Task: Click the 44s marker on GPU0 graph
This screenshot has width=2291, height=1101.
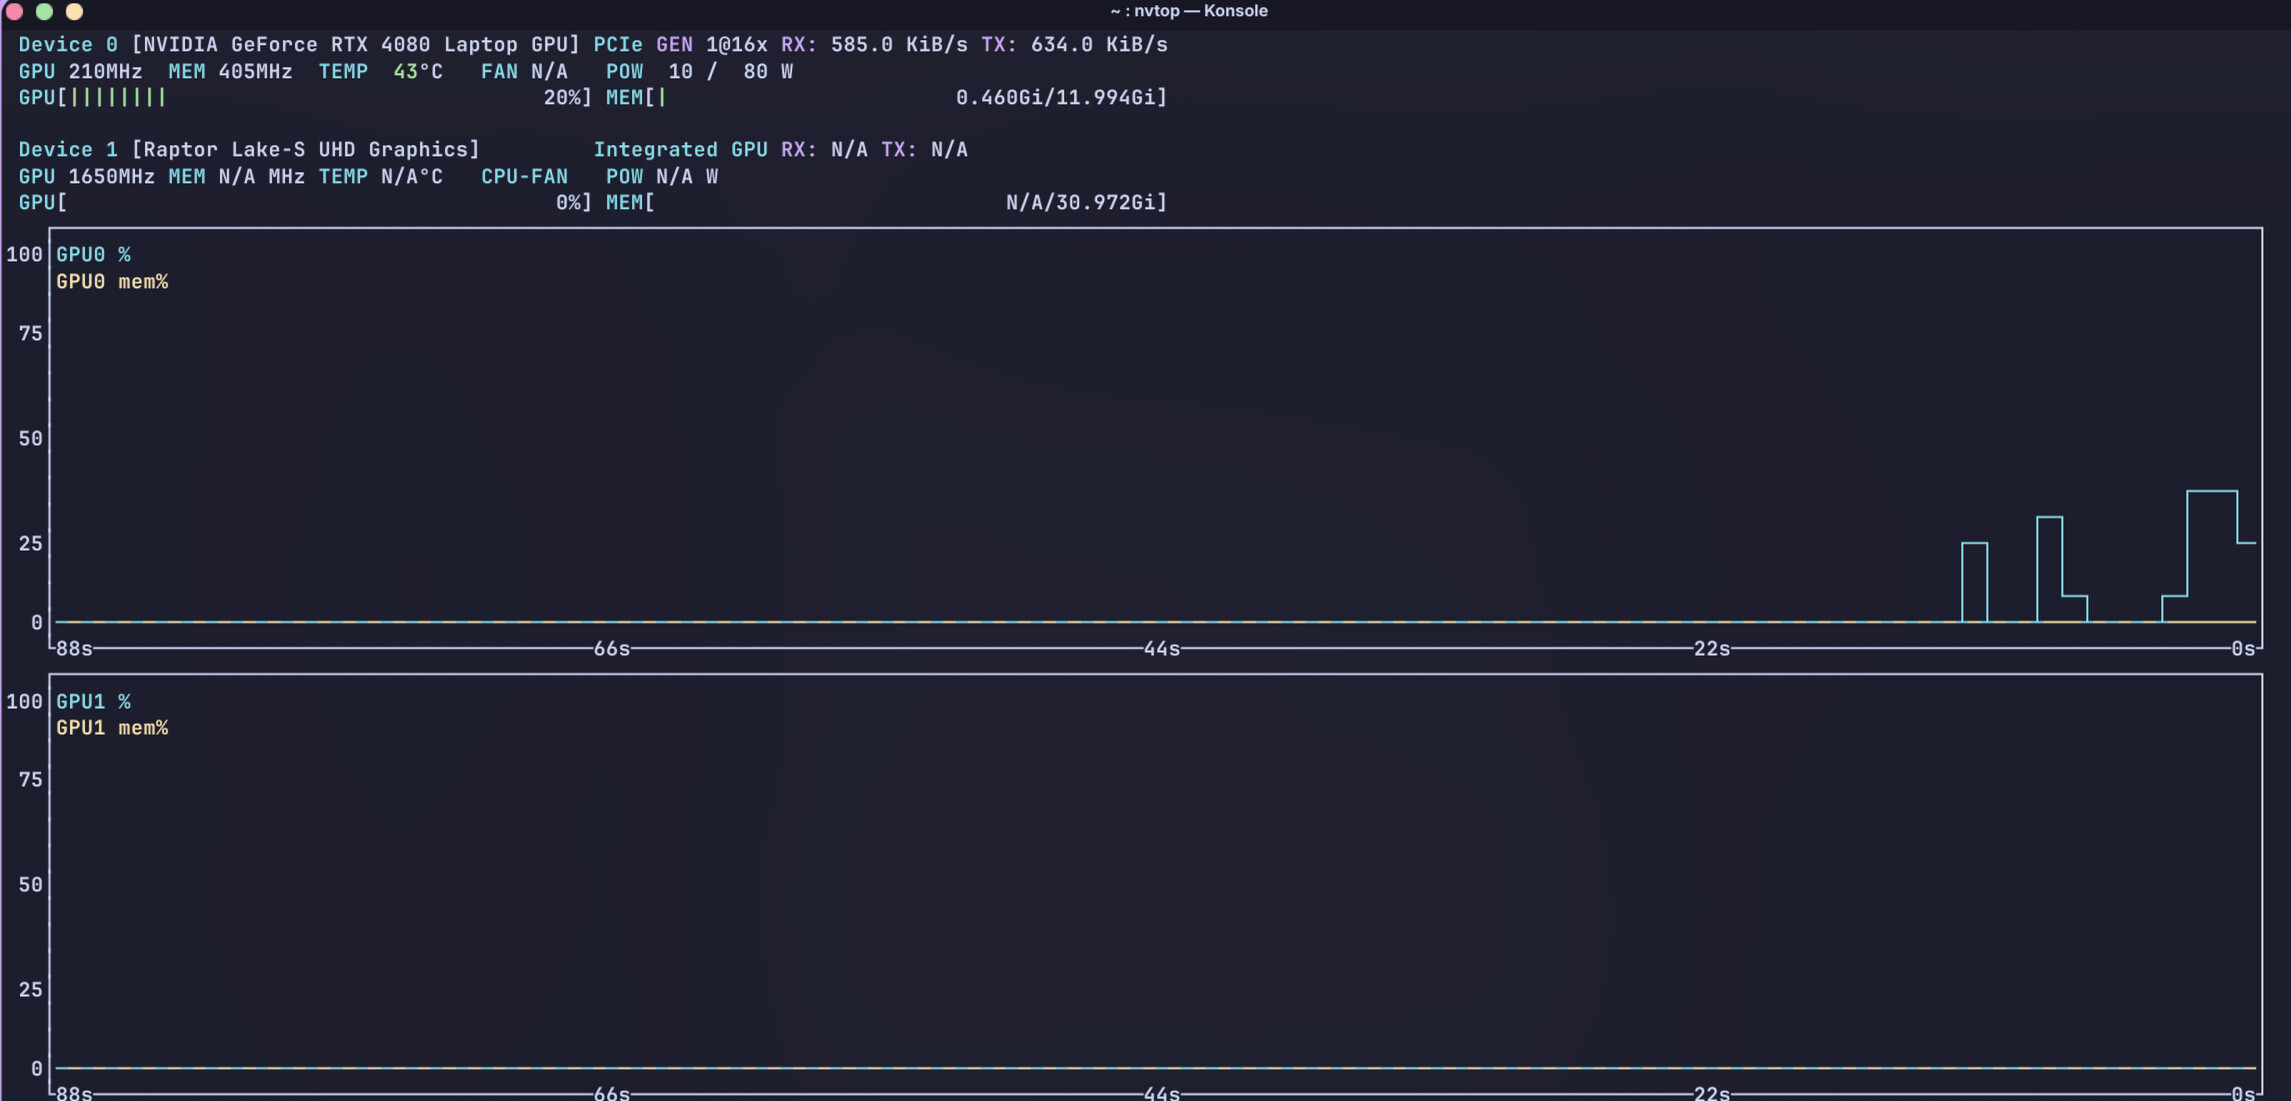Action: [1161, 649]
